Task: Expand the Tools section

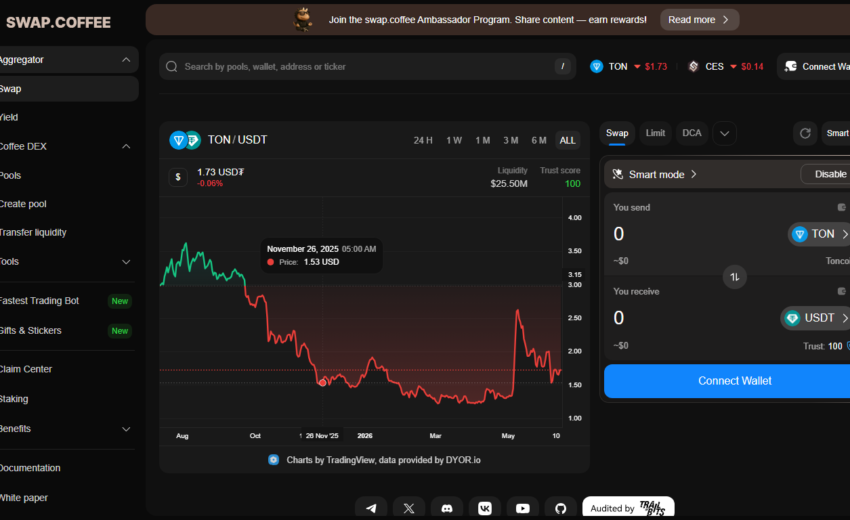Action: [x=126, y=262]
